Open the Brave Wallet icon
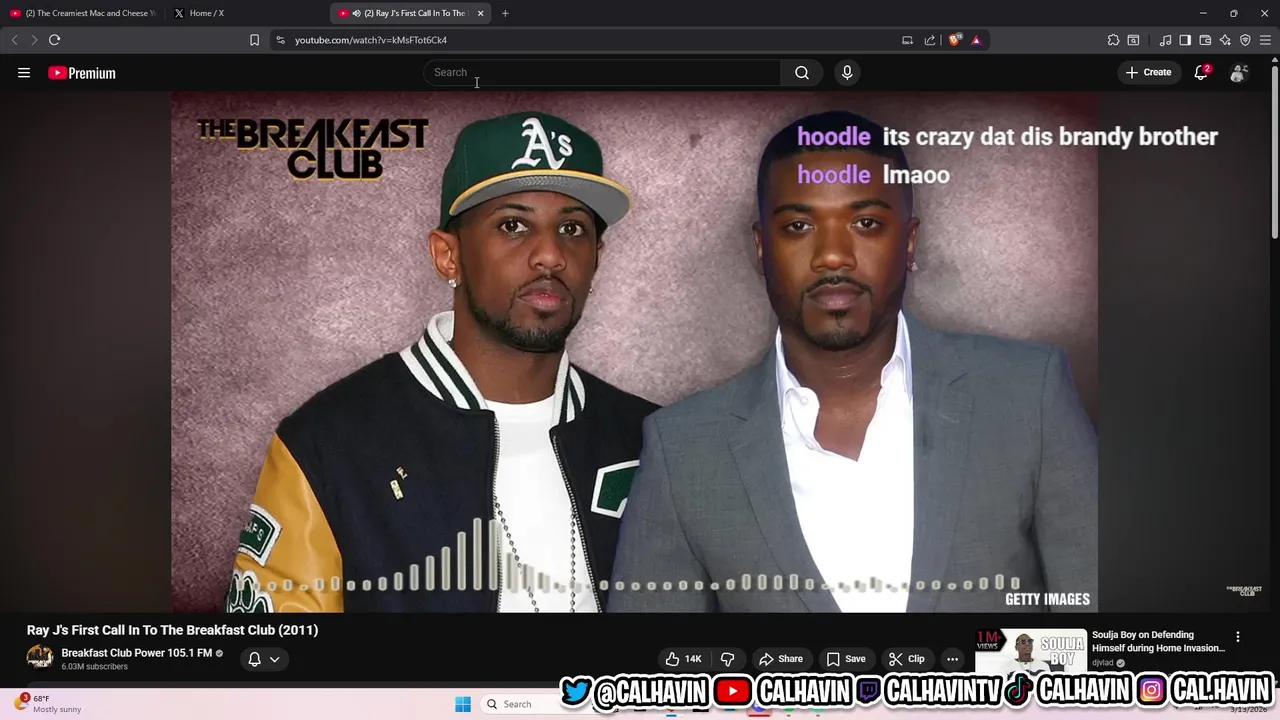 click(x=1205, y=40)
